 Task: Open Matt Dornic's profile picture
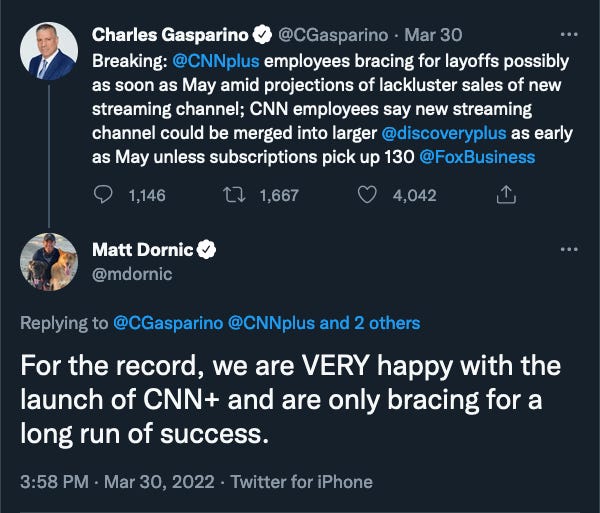pos(47,262)
